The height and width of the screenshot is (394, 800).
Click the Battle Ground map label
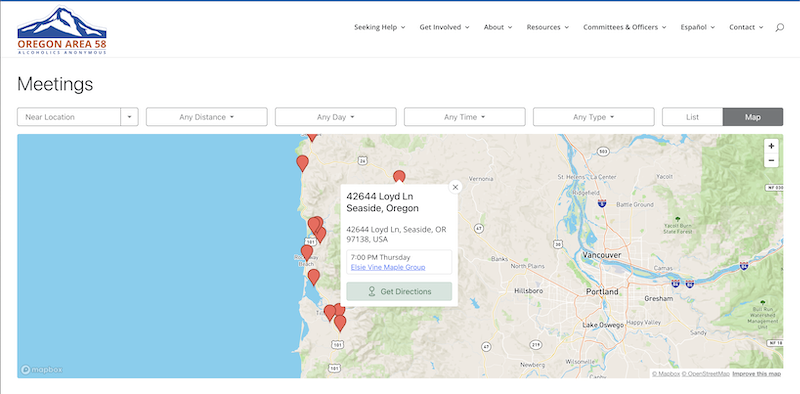pyautogui.click(x=635, y=205)
